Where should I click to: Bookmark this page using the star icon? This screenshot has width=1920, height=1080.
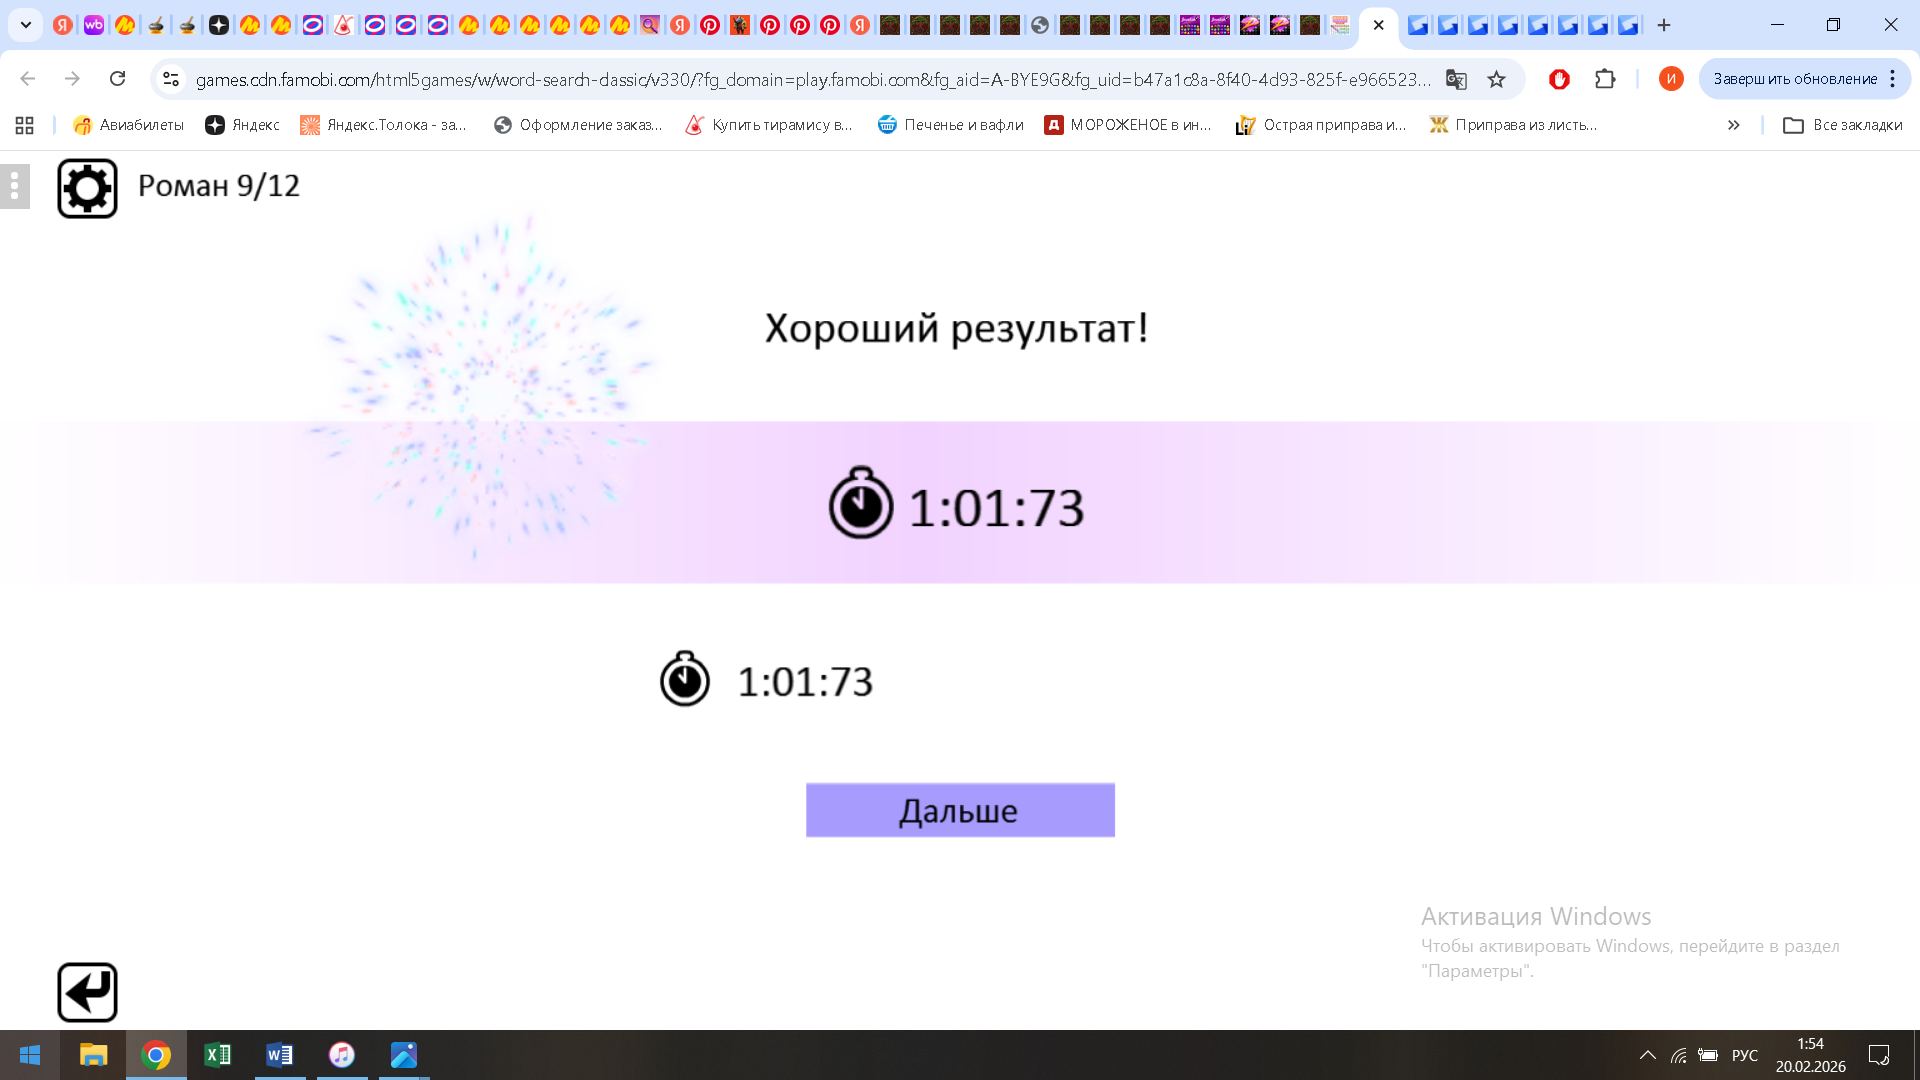point(1497,79)
